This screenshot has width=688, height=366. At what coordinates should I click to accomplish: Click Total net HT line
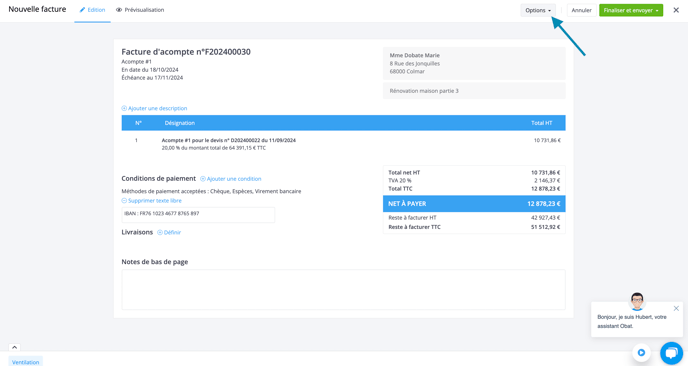pos(474,172)
